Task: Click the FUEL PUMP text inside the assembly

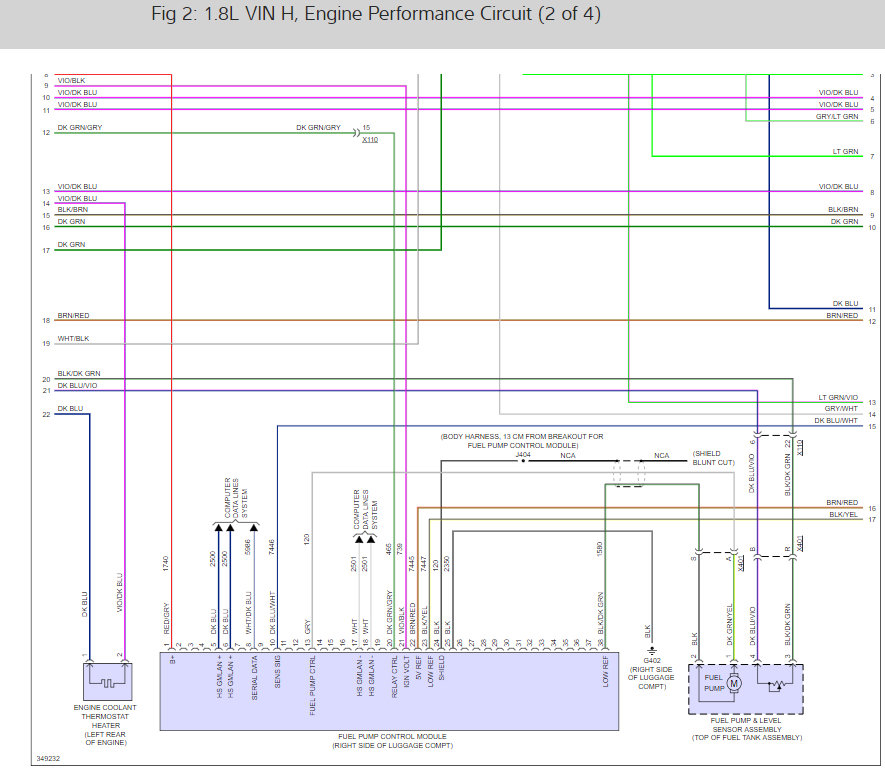Action: [714, 683]
